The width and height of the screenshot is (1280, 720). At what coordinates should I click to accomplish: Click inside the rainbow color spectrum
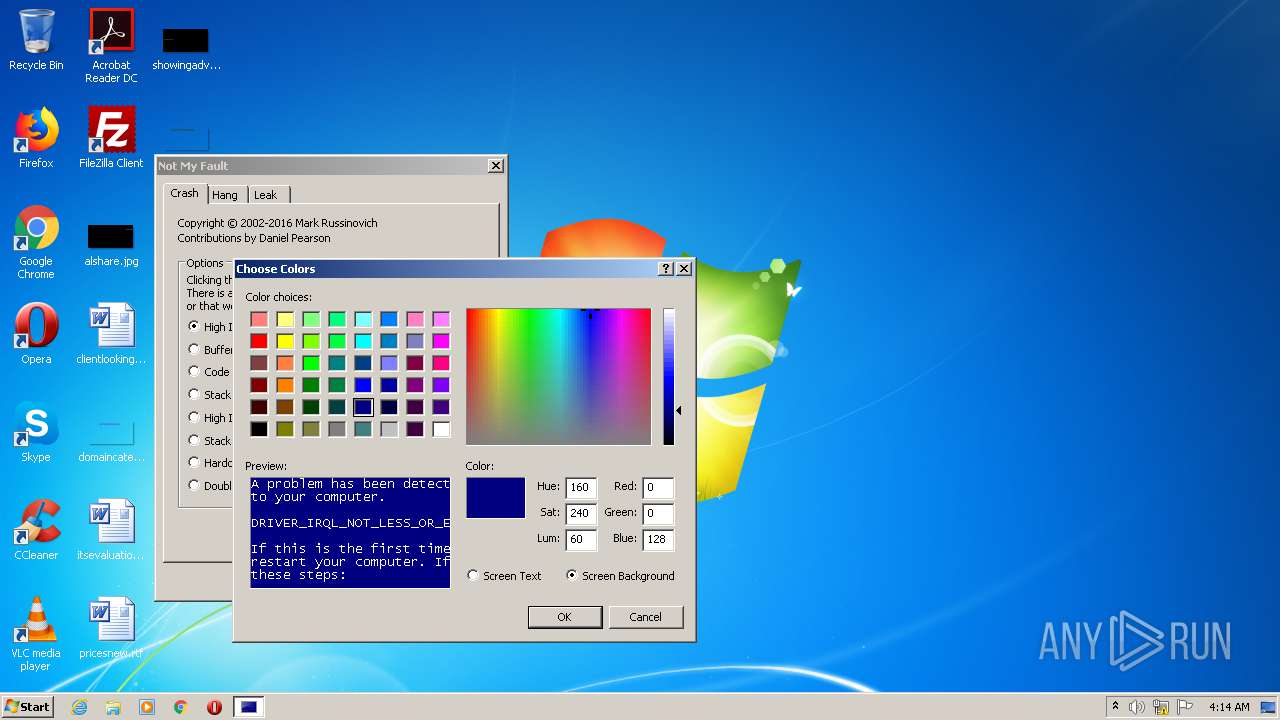pos(558,377)
